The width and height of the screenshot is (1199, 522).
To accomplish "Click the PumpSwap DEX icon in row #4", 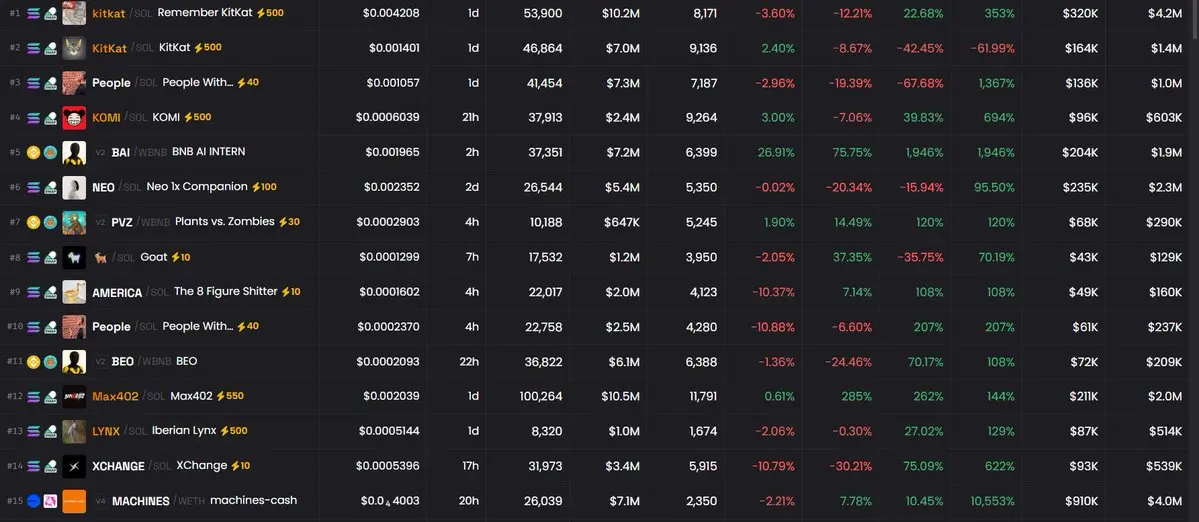I will click(x=49, y=118).
